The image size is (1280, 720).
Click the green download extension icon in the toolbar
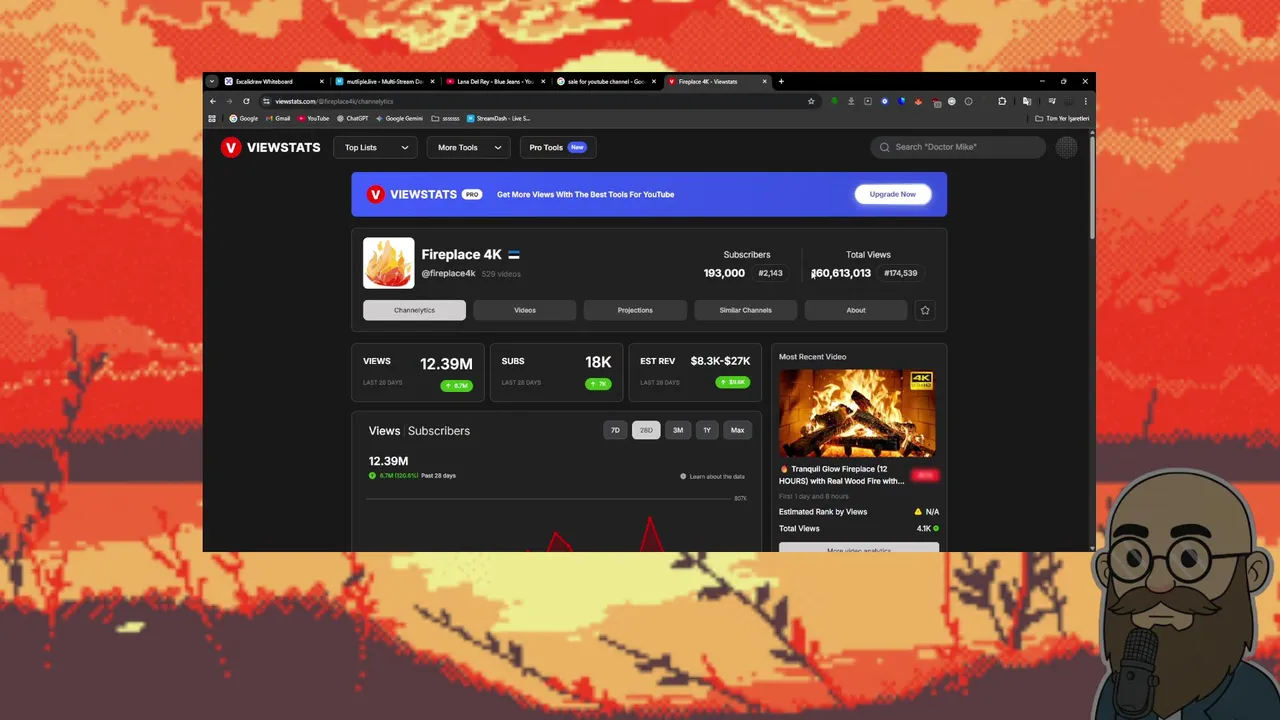[834, 101]
